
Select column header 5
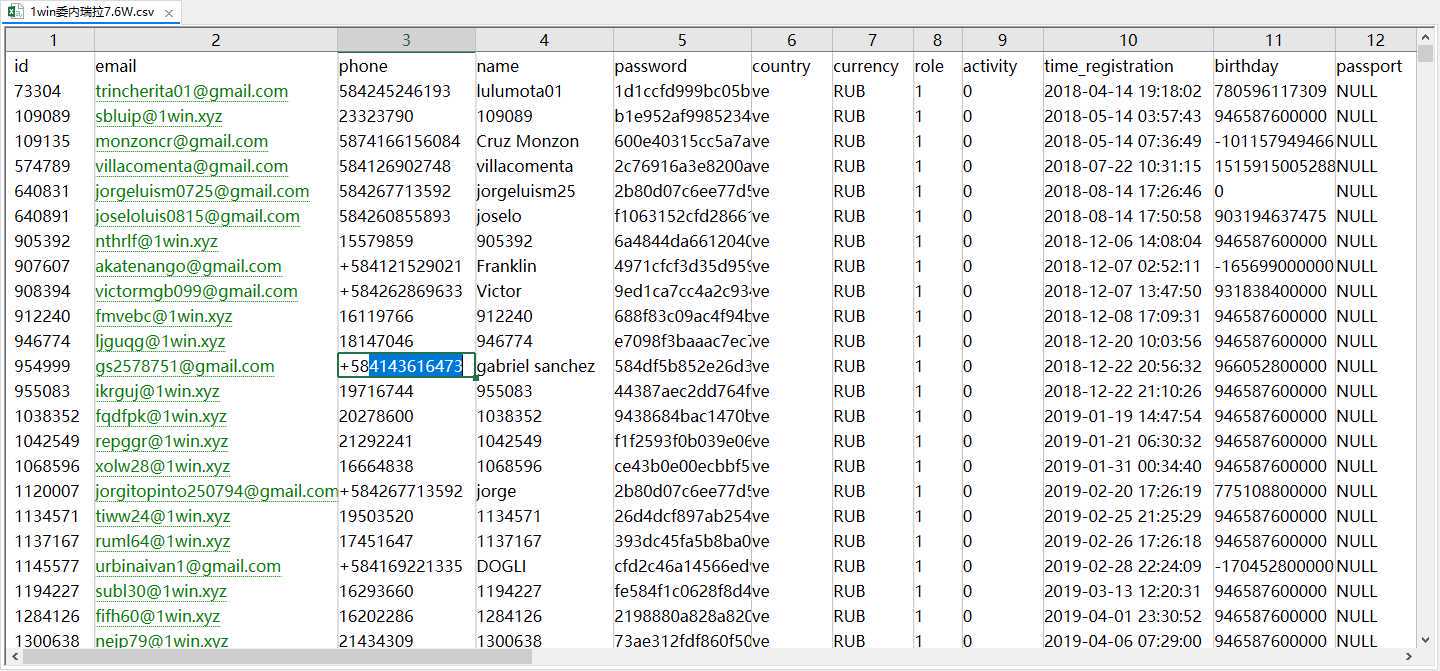(682, 40)
